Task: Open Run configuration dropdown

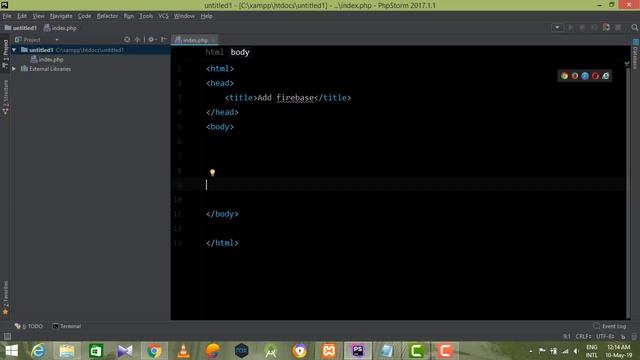Action: (x=557, y=27)
